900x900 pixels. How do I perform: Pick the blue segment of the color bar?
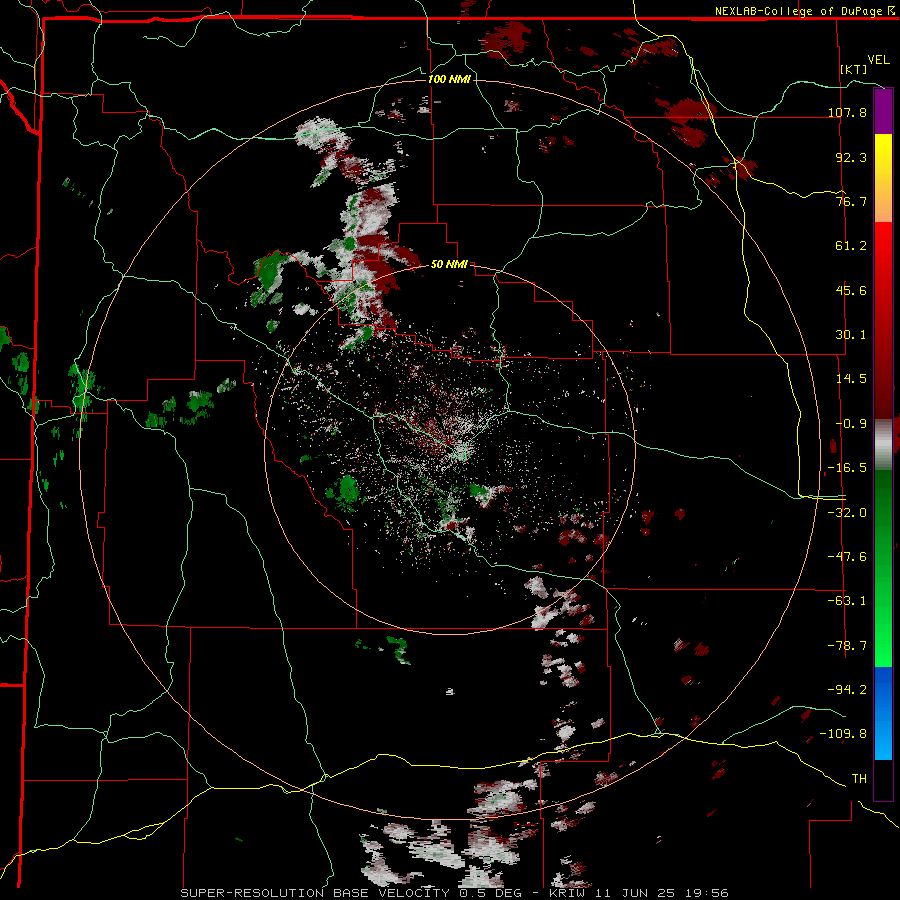point(883,713)
